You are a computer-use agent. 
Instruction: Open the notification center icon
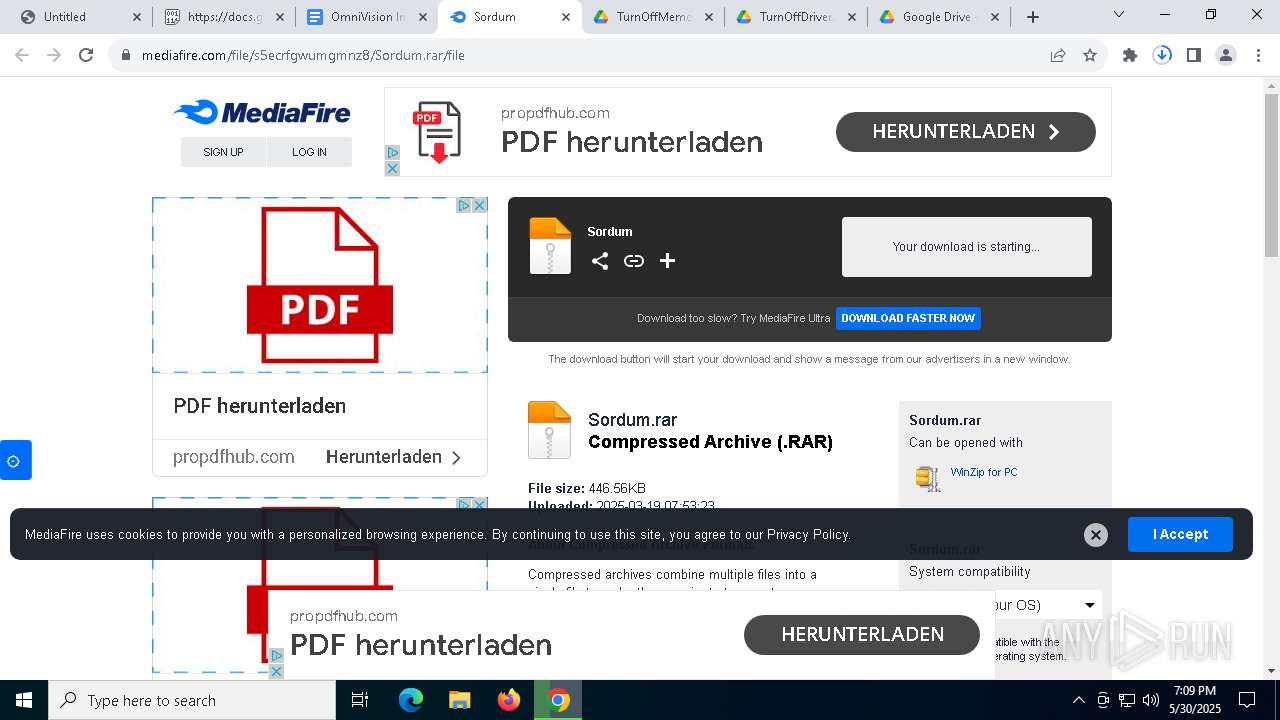[1247, 700]
